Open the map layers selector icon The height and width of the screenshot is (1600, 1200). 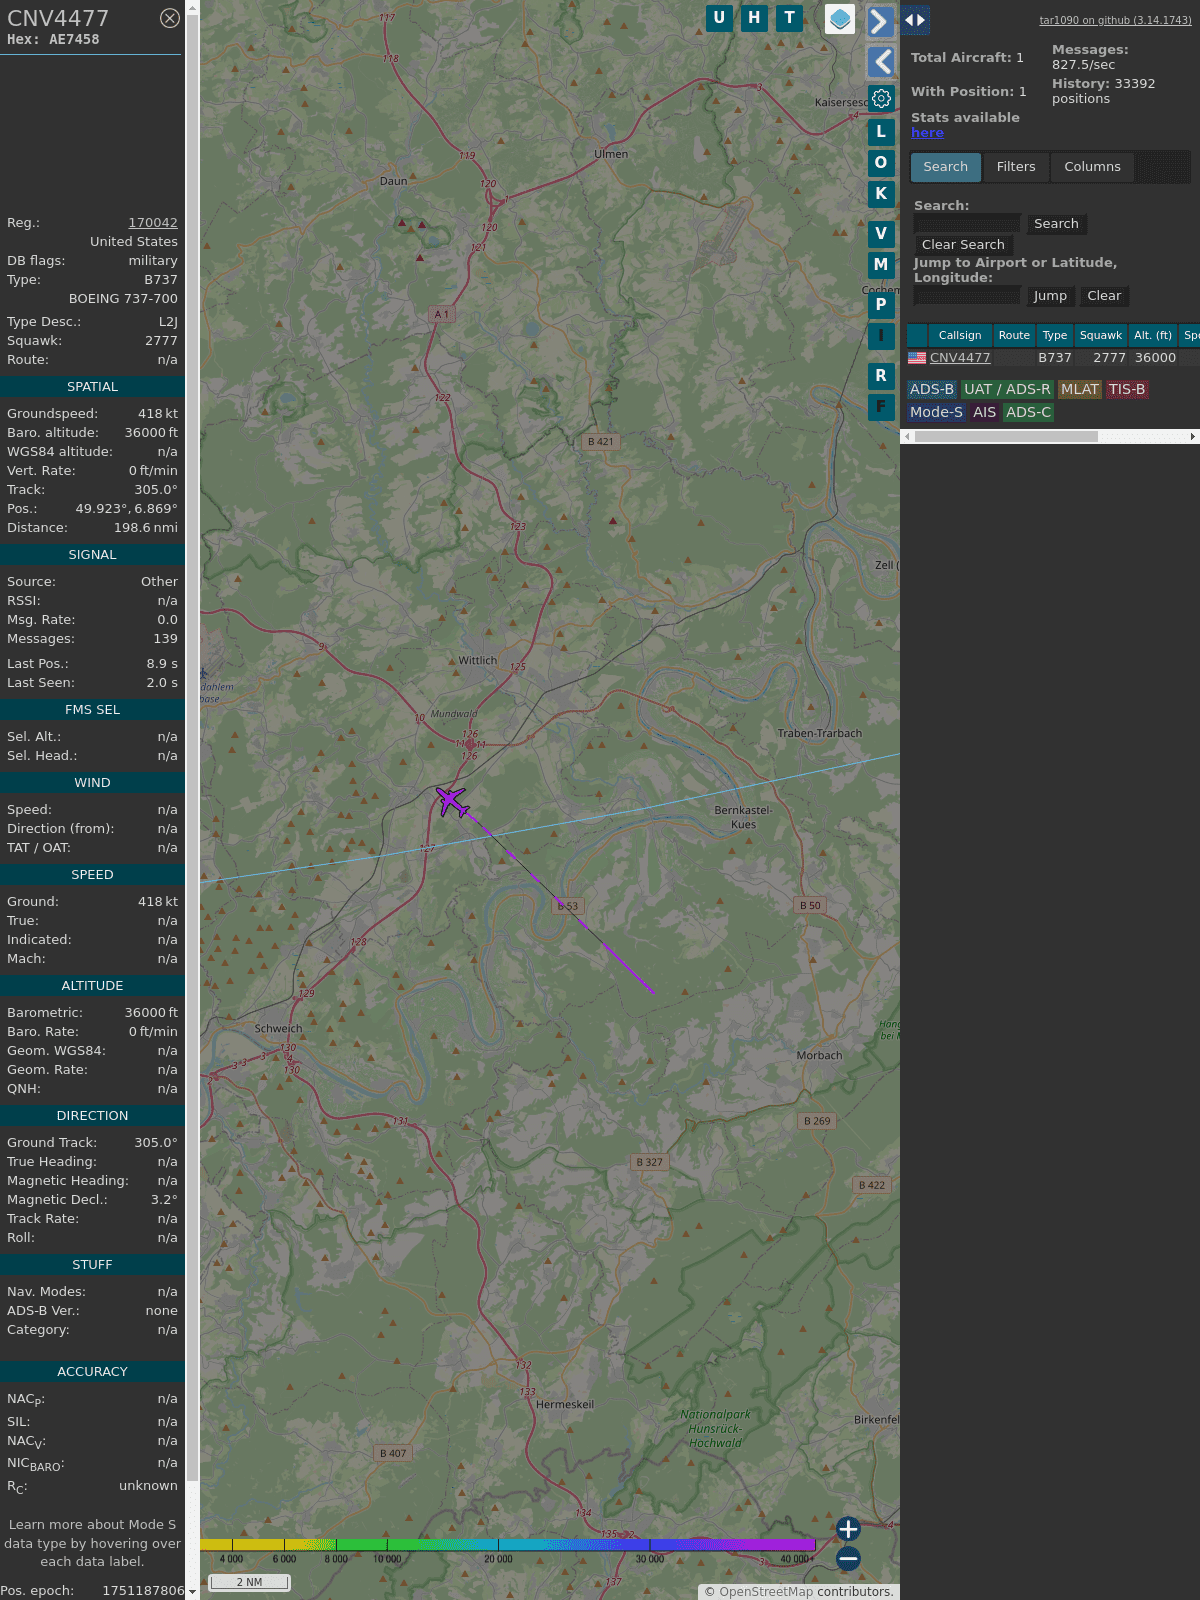[x=840, y=19]
